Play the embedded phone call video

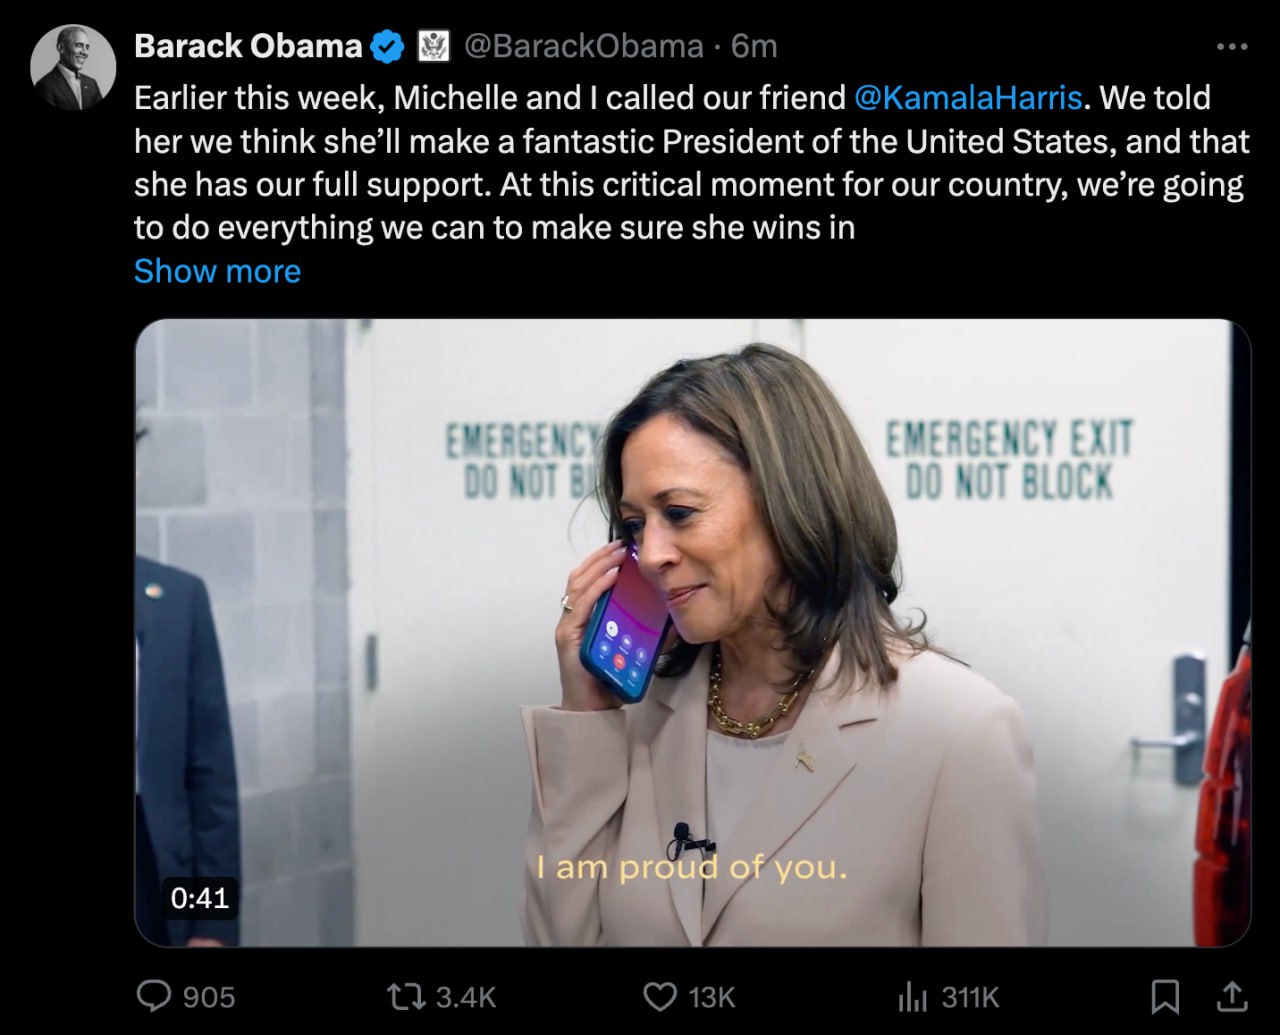692,632
